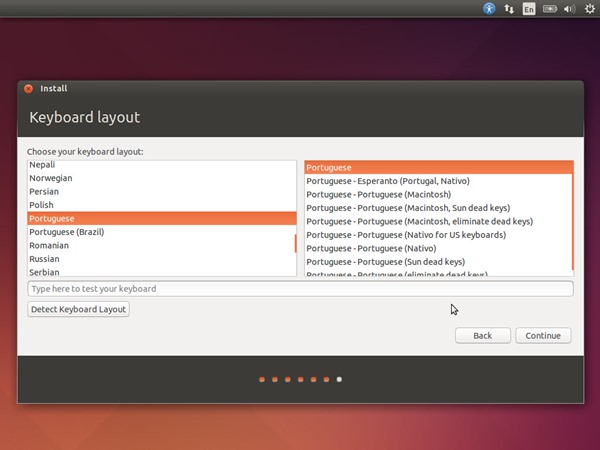The image size is (600, 450).
Task: Open the accessibility menu icon
Action: pos(489,8)
